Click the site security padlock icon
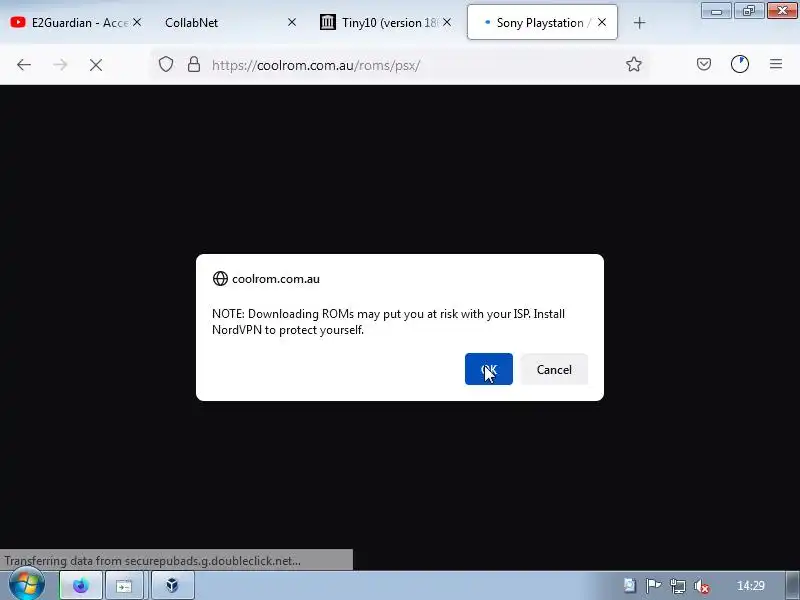The width and height of the screenshot is (800, 600). (x=194, y=64)
